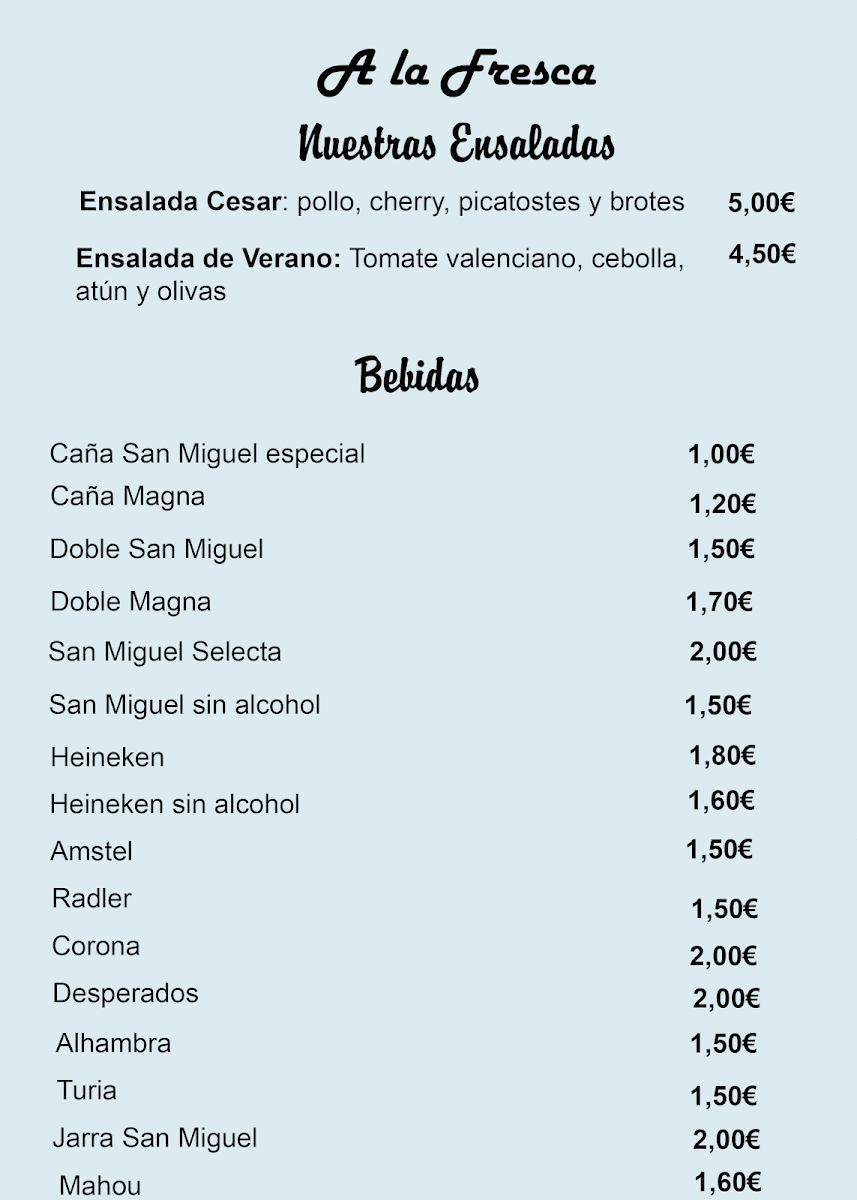This screenshot has height=1200, width=857.
Task: Click the San Miguel Selecta item
Action: pos(165,653)
